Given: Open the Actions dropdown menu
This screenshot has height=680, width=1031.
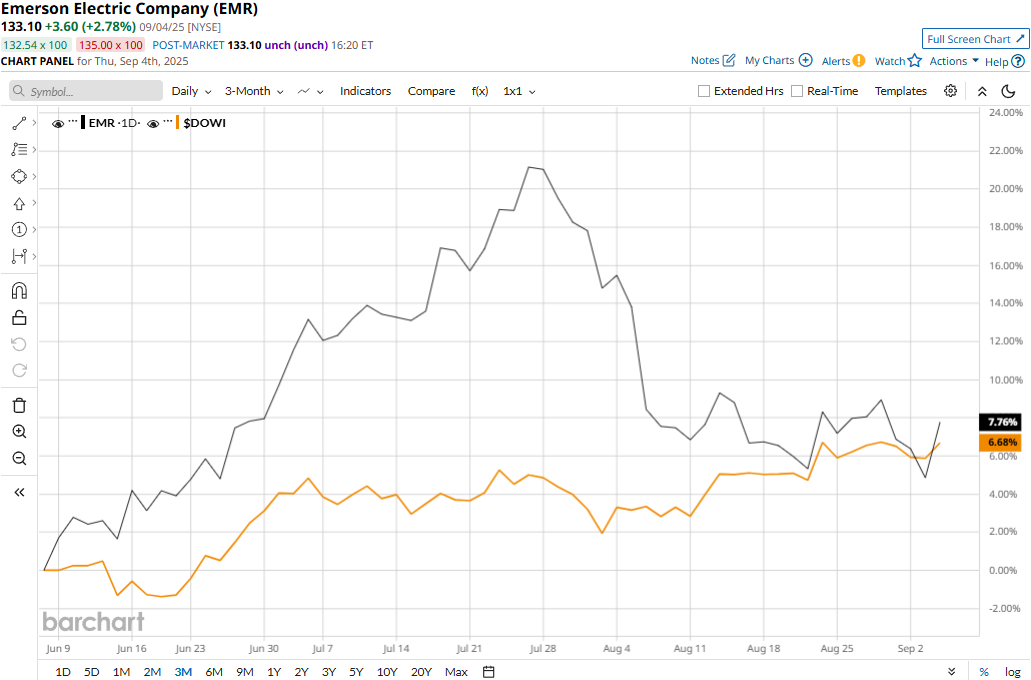Looking at the screenshot, I should [954, 61].
